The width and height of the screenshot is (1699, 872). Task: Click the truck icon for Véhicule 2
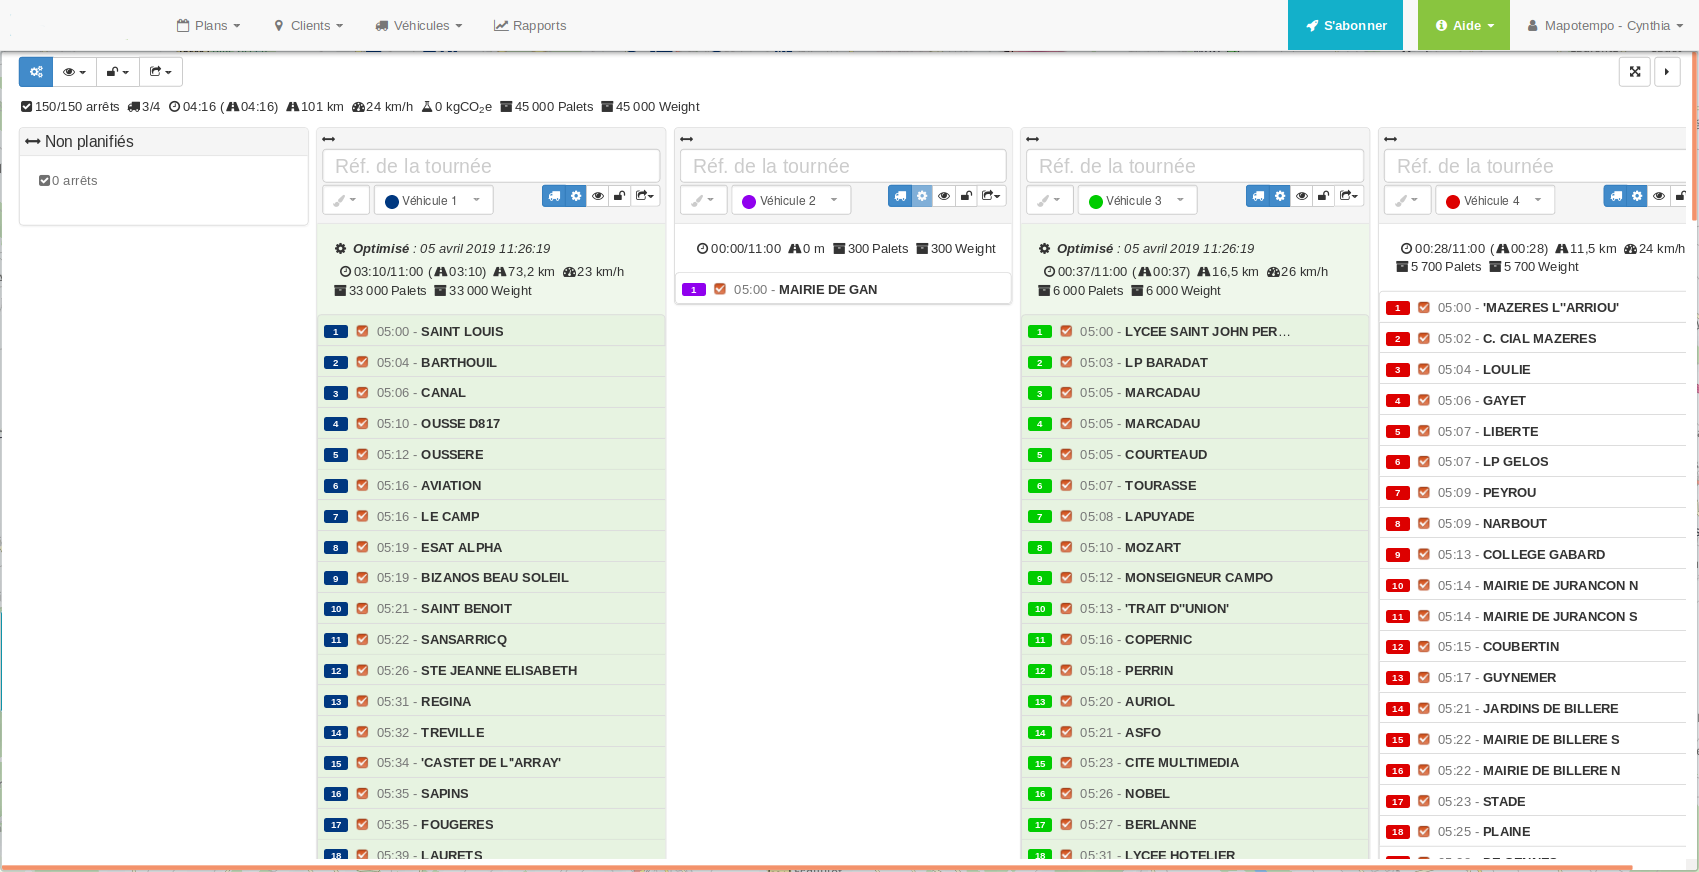pos(900,196)
